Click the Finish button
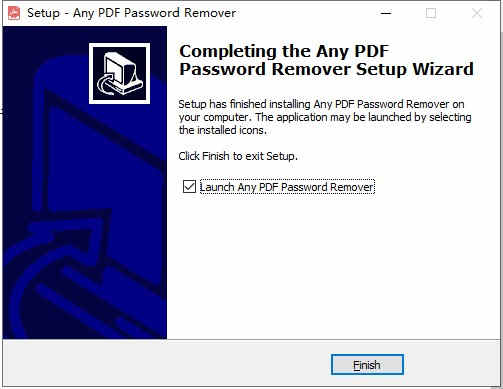The image size is (503, 389). click(367, 365)
